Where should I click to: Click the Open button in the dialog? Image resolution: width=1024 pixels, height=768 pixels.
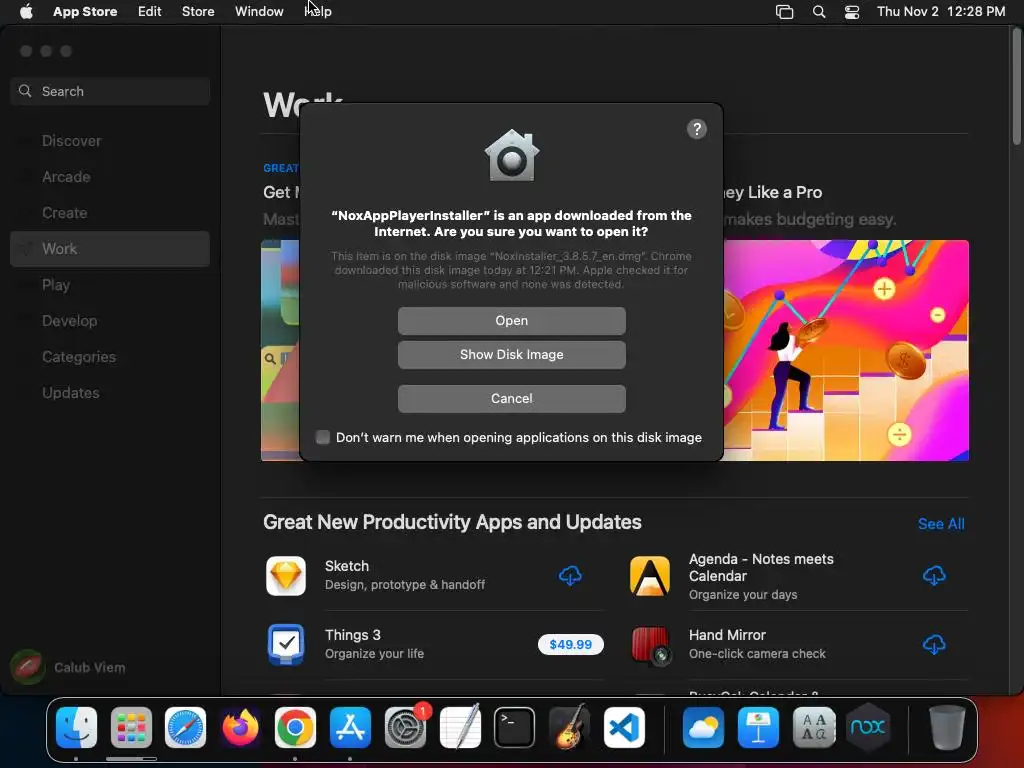pos(511,321)
